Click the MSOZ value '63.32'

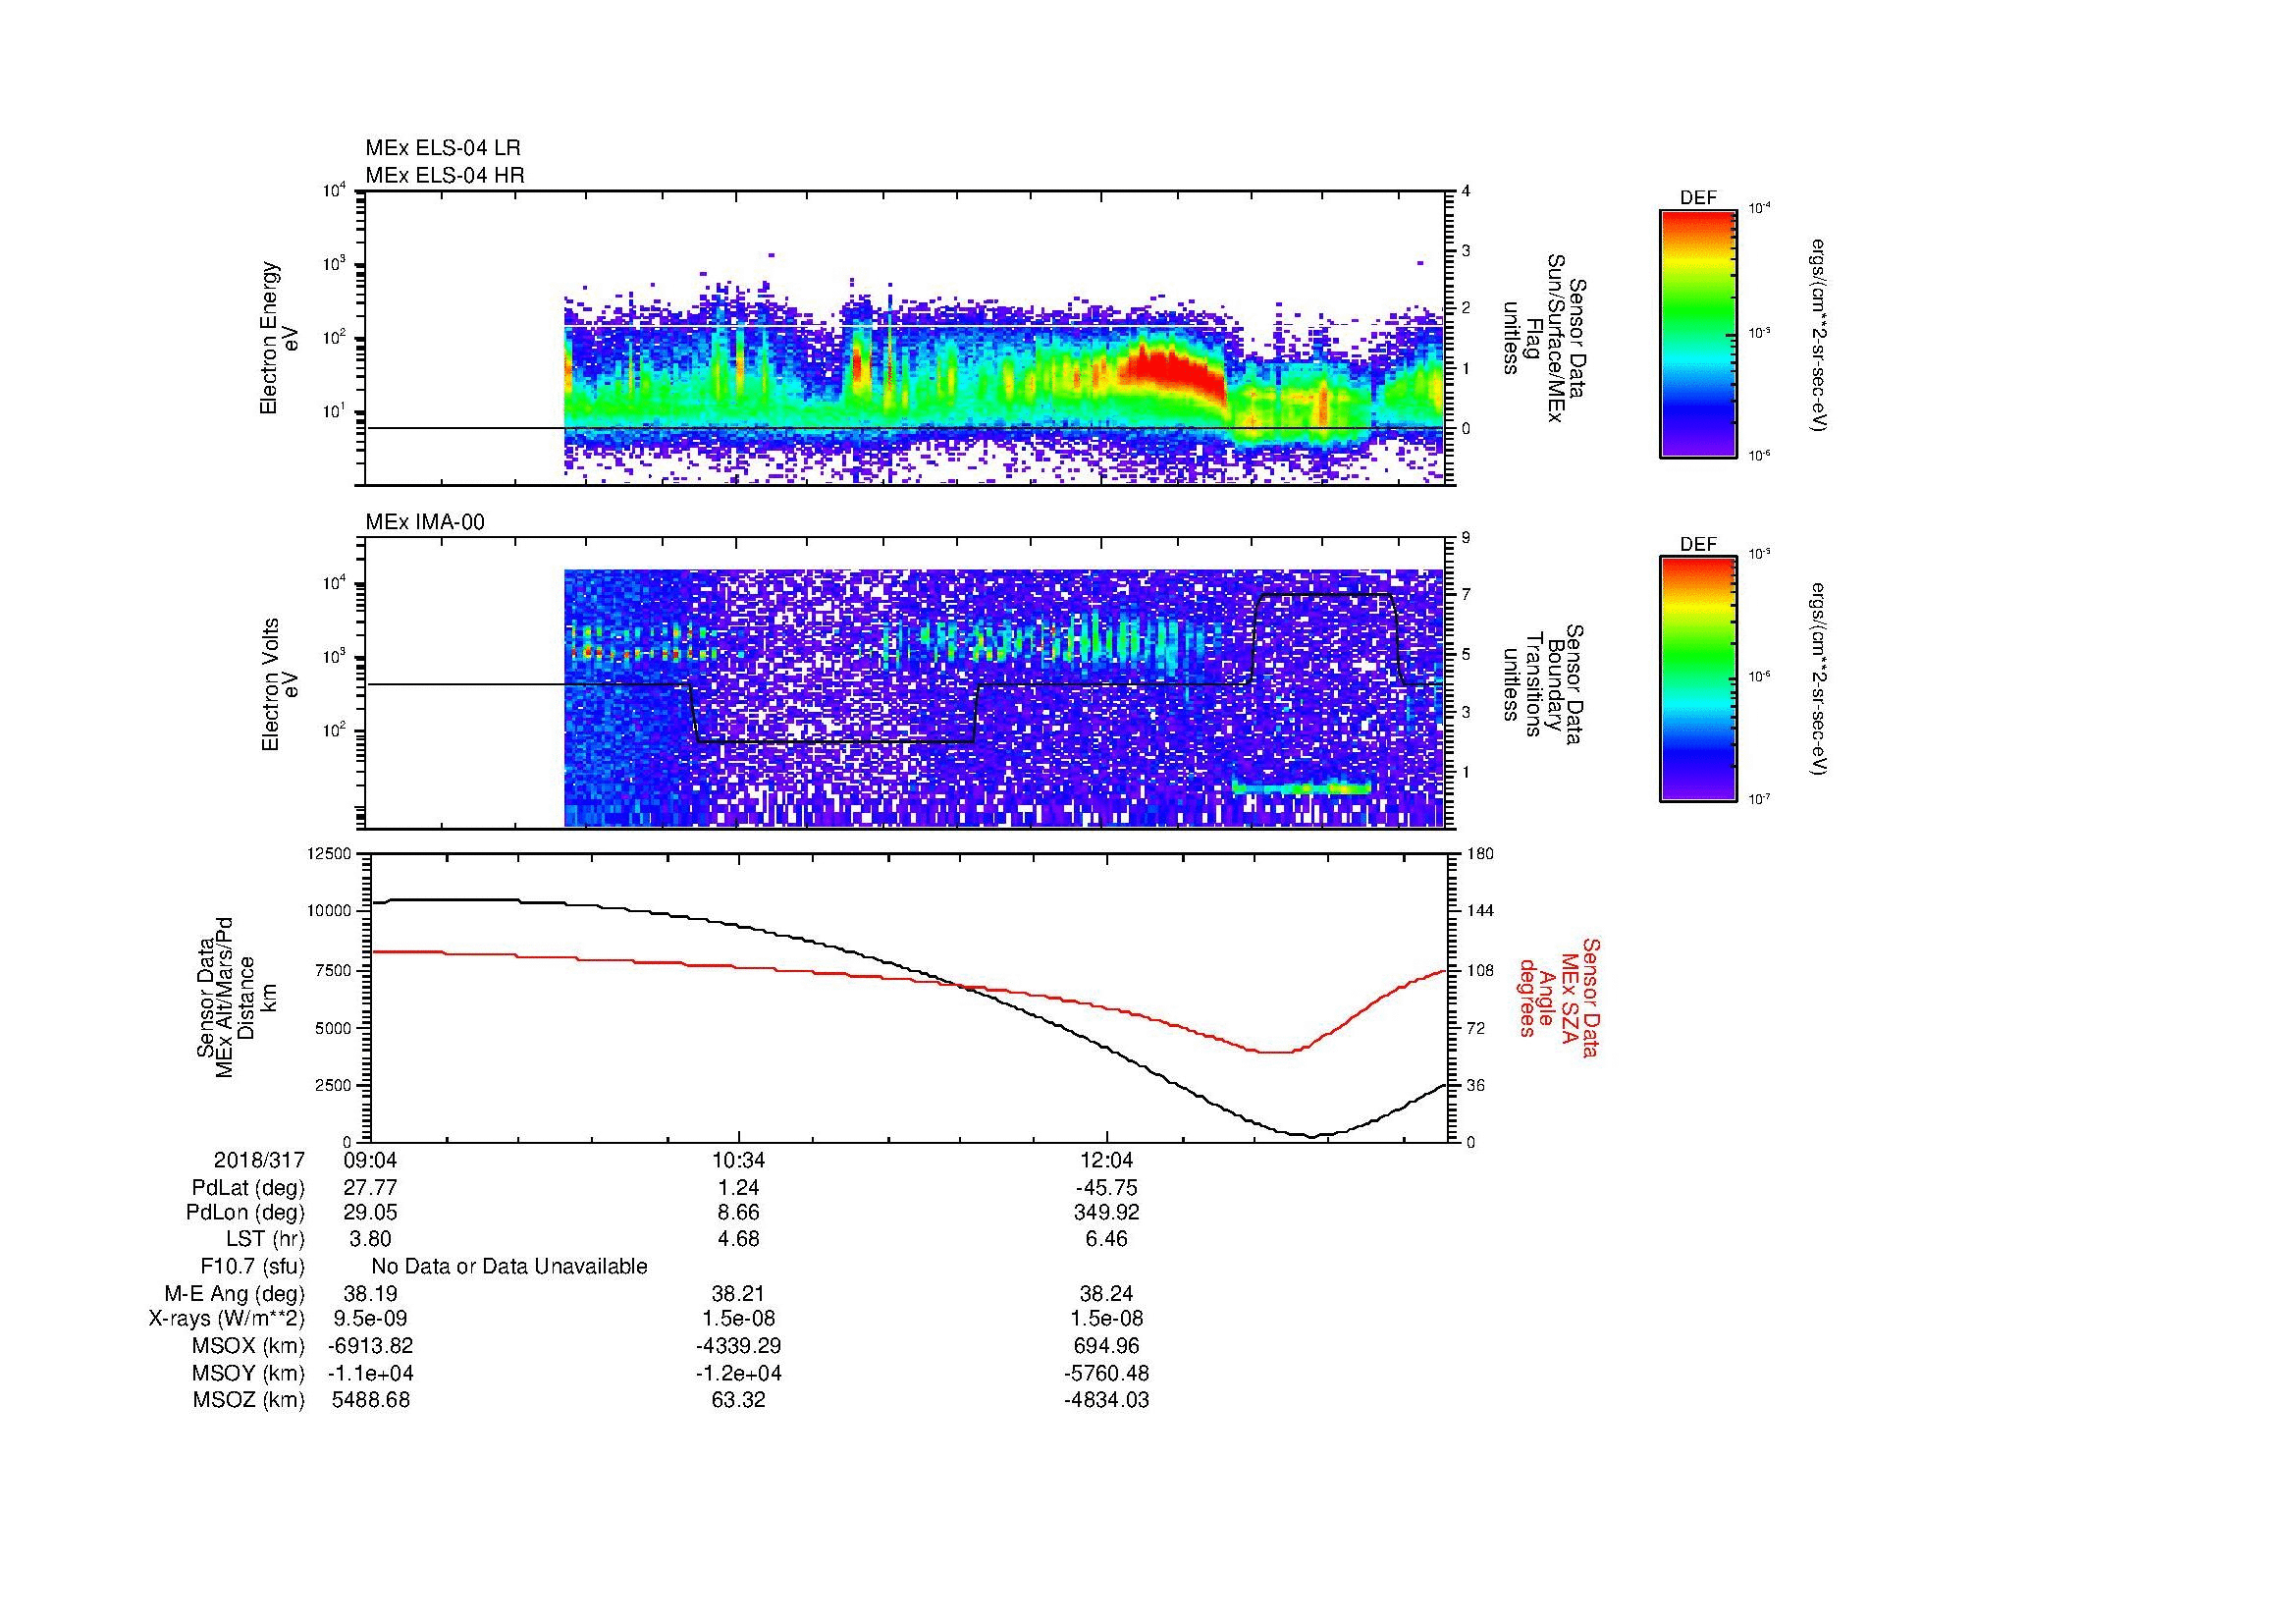(738, 1400)
